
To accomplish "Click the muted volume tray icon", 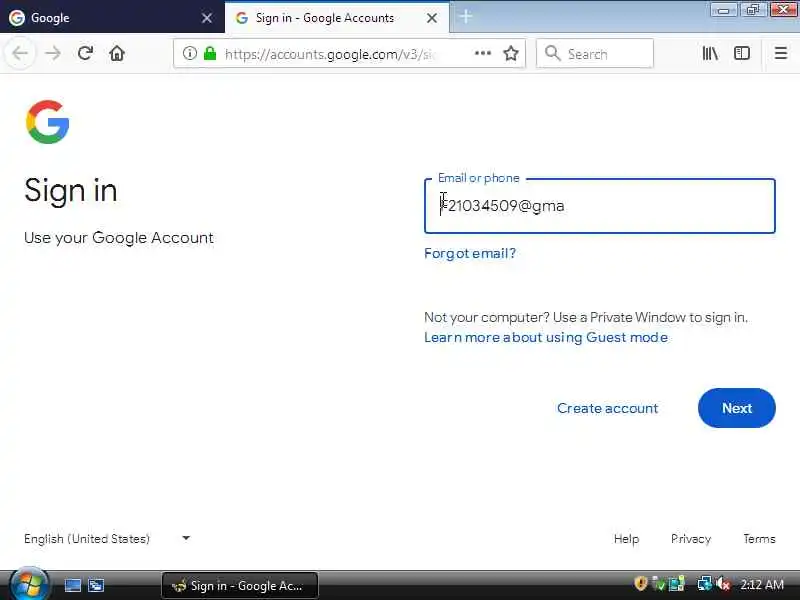I will [x=723, y=584].
